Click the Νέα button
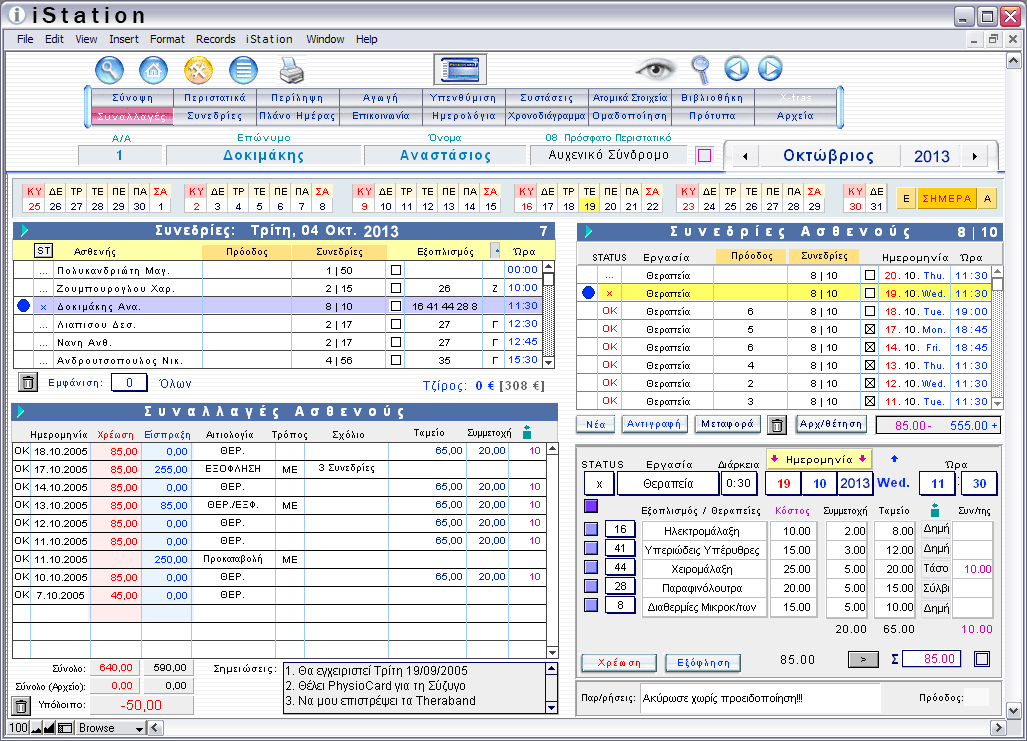The height and width of the screenshot is (741, 1027). coord(595,425)
